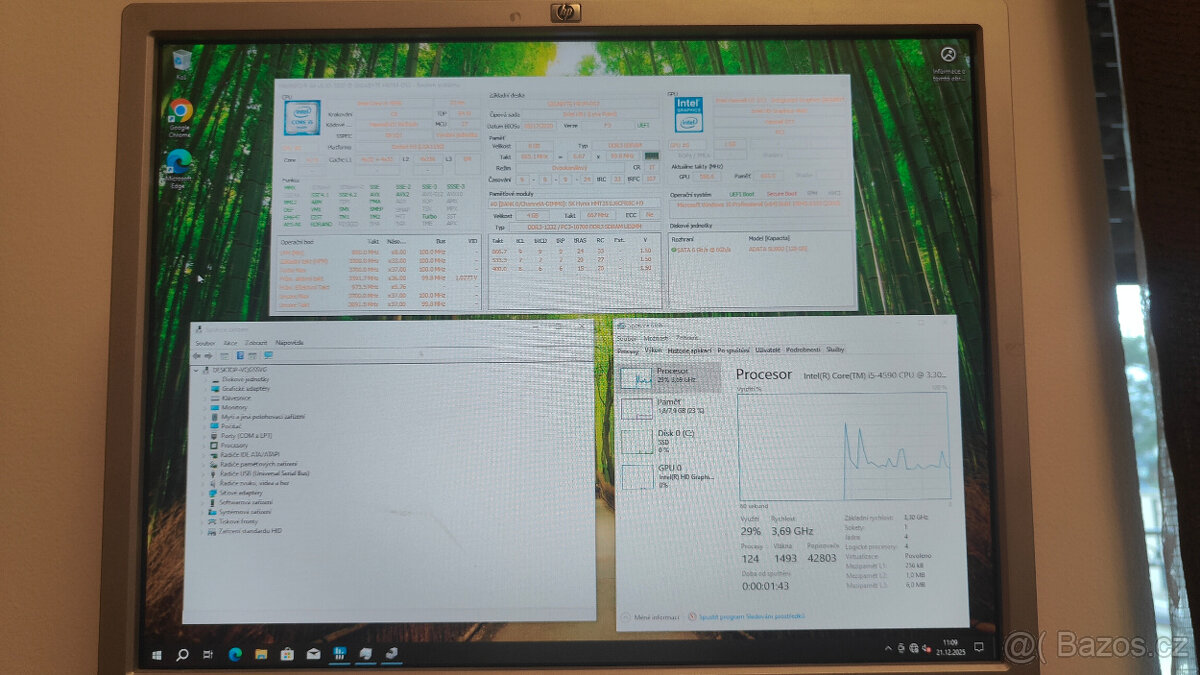Click scan for hardware changes icon in Device Manager
The height and width of the screenshot is (675, 1200).
pyautogui.click(x=266, y=354)
